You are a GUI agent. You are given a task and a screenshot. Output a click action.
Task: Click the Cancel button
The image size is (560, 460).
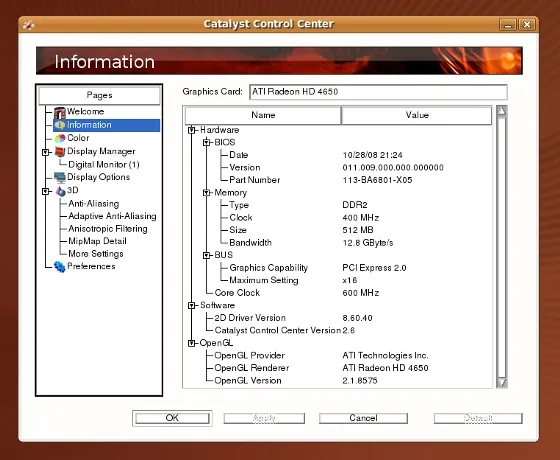coord(363,418)
